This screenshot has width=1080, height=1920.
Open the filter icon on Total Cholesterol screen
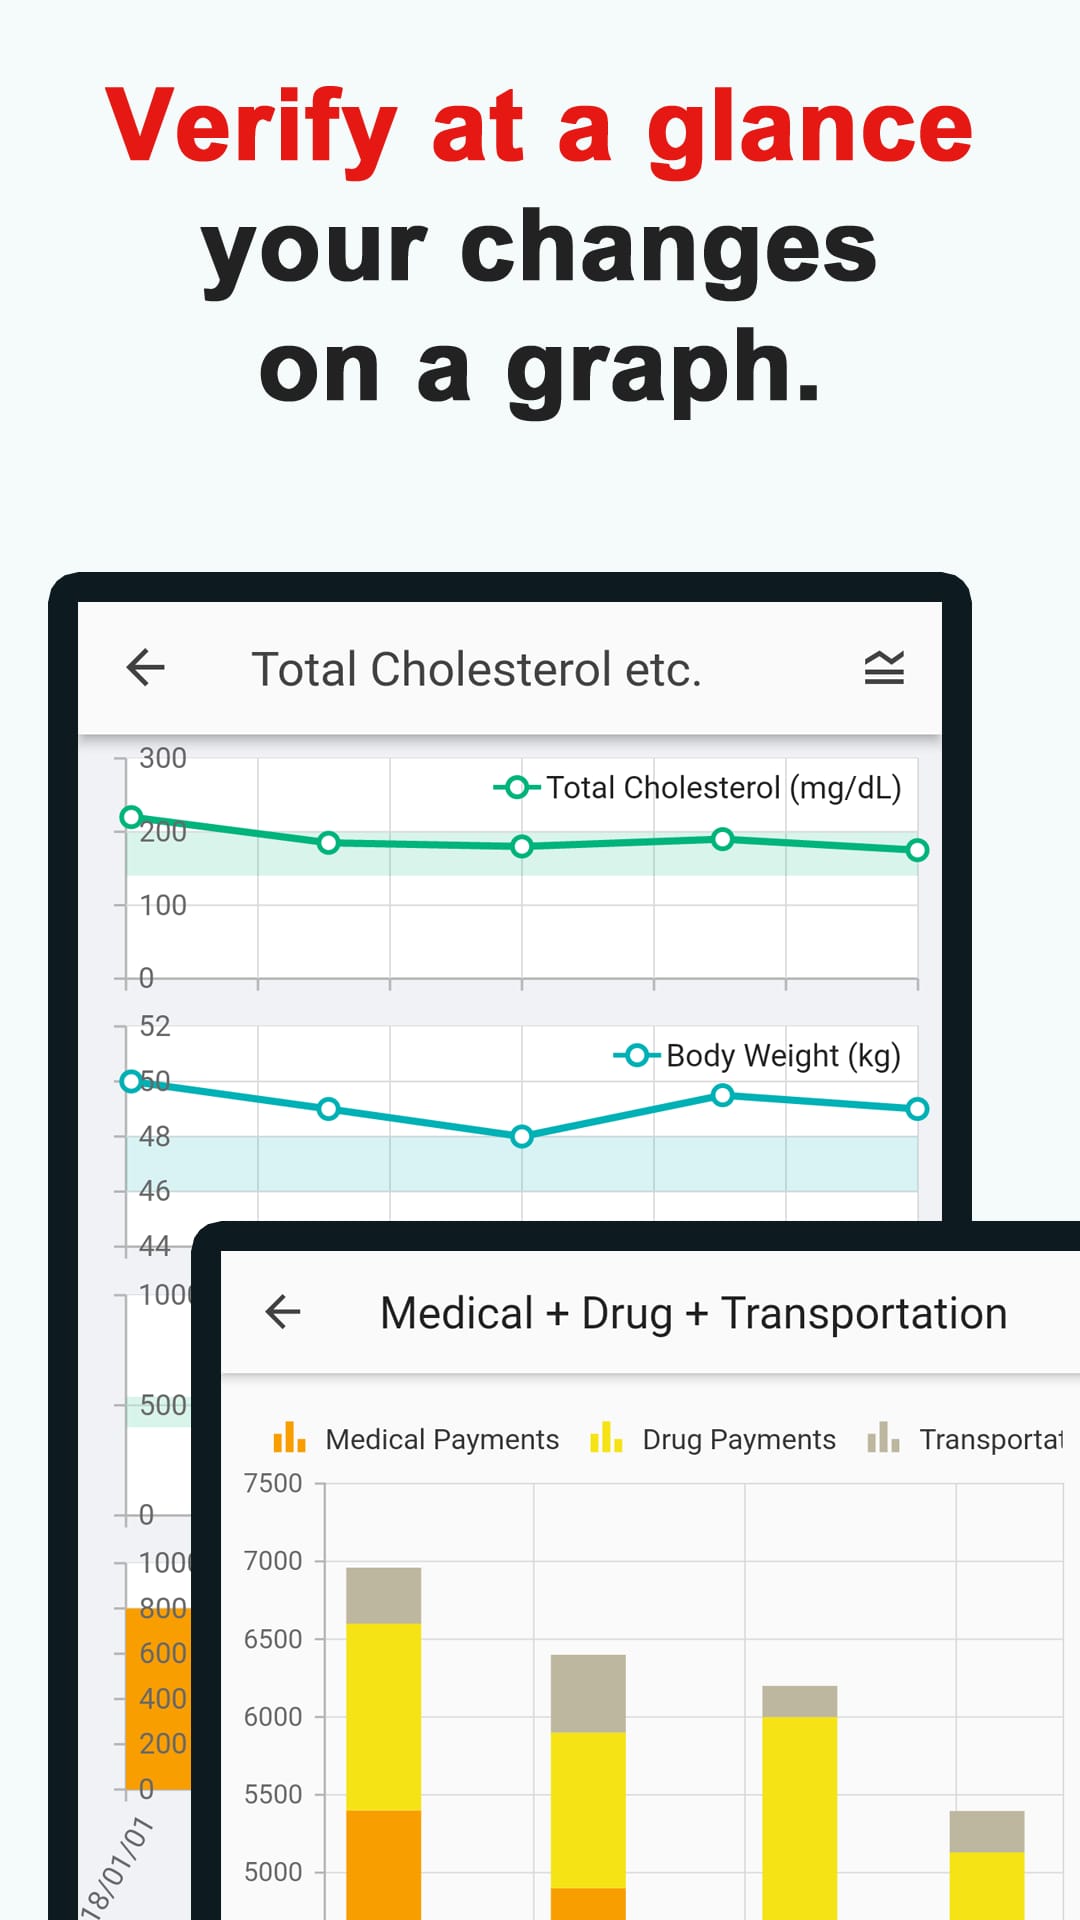pos(884,667)
